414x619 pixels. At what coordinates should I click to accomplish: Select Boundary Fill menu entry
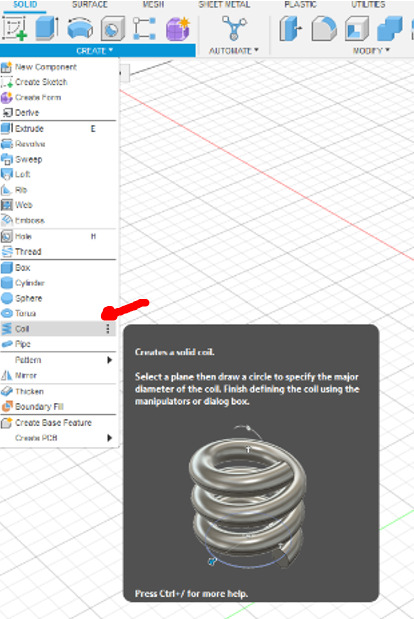coord(58,407)
